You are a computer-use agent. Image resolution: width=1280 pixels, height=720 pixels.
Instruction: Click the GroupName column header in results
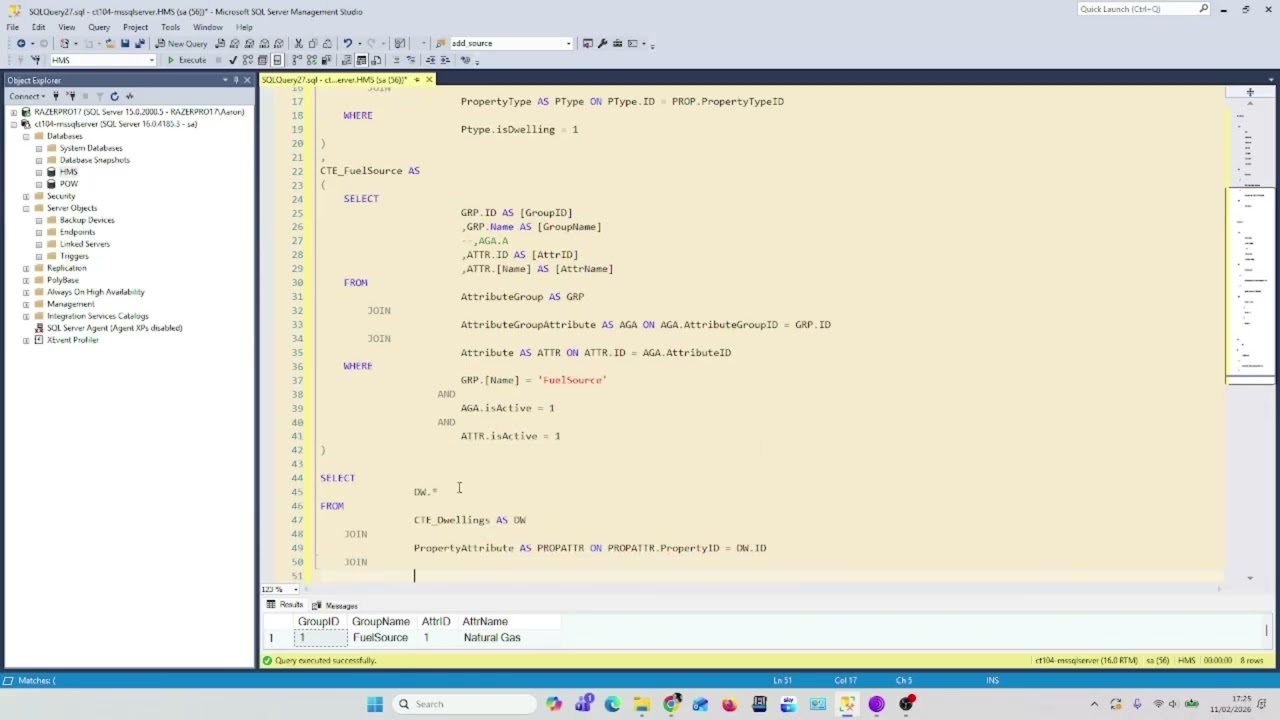point(380,622)
